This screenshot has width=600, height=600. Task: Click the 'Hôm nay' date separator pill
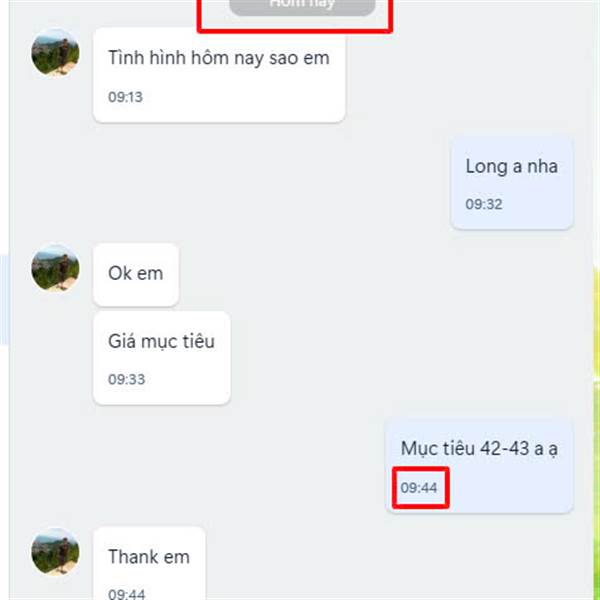pyautogui.click(x=302, y=5)
